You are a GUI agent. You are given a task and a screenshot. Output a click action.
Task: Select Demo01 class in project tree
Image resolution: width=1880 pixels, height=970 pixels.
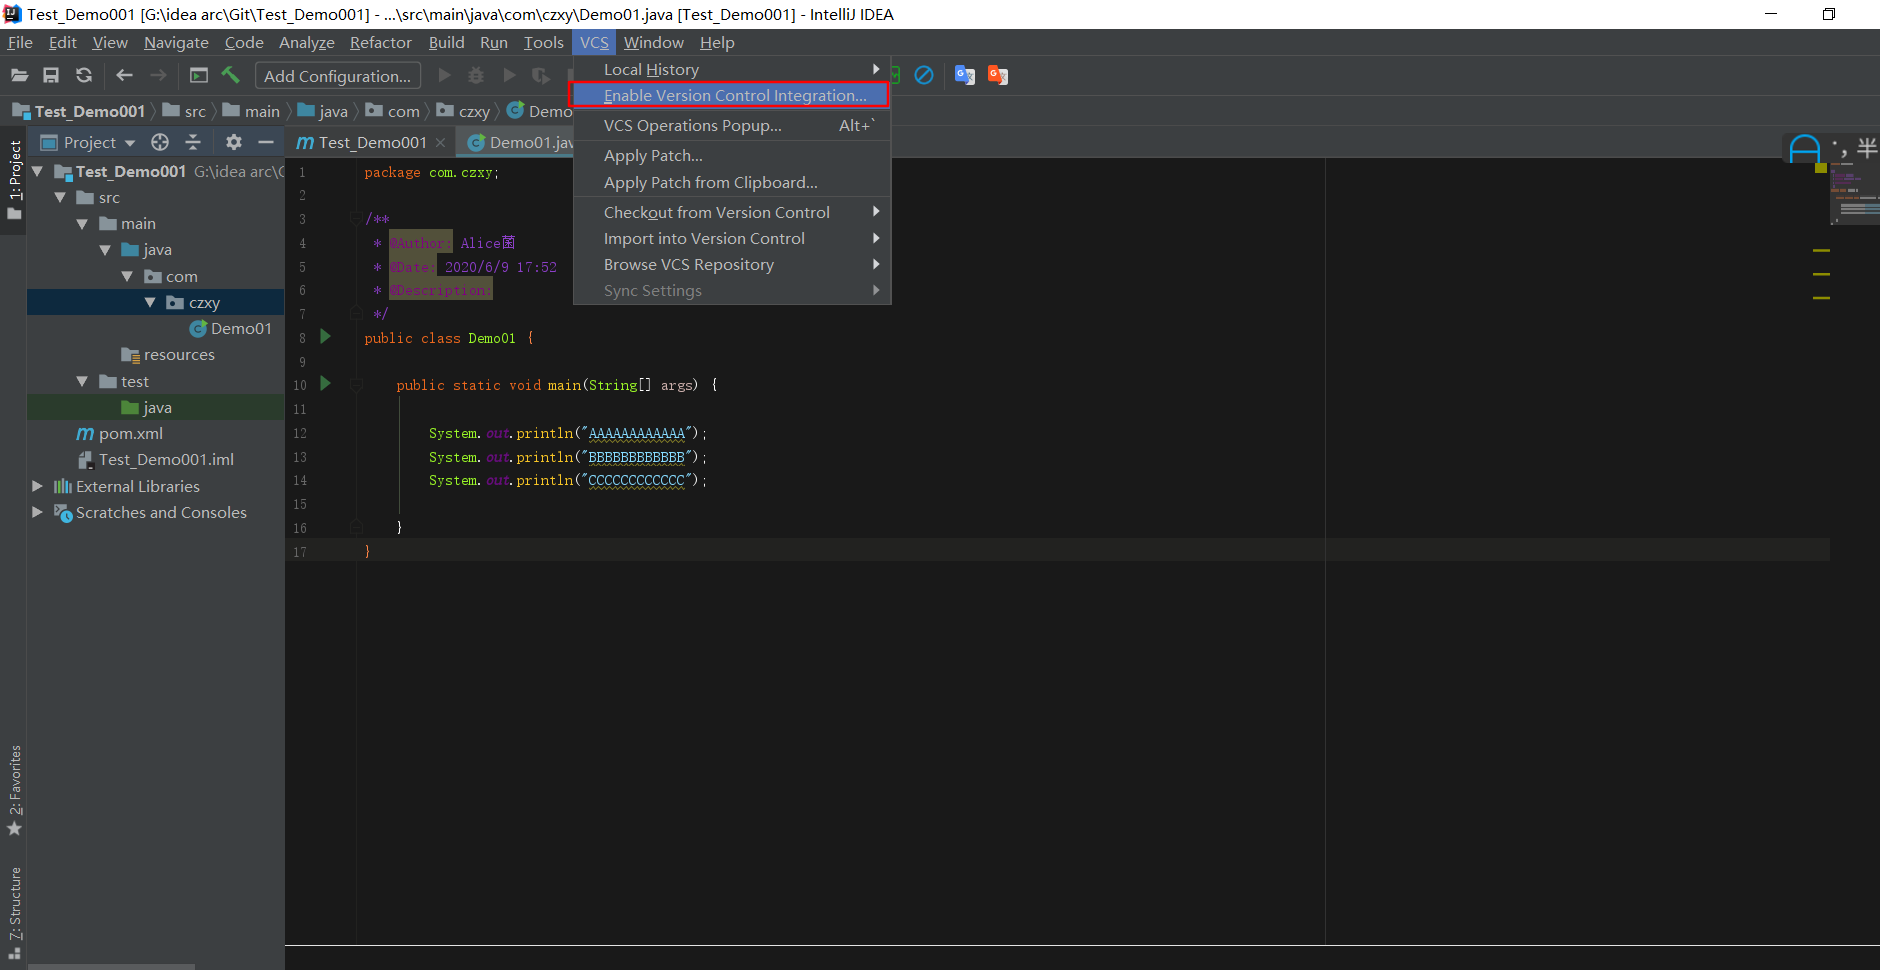click(231, 328)
